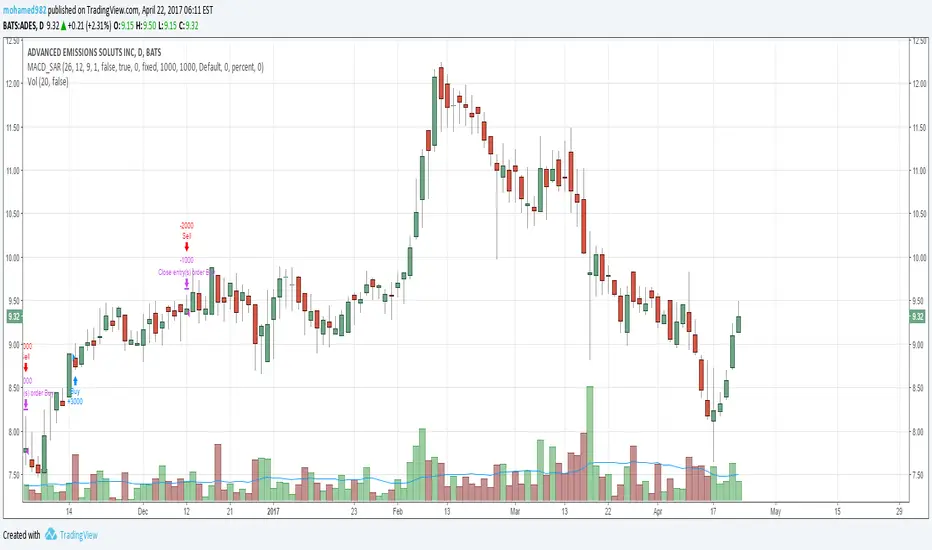
Task: Click the Close entry(s) order Buy label
Action: point(186,272)
